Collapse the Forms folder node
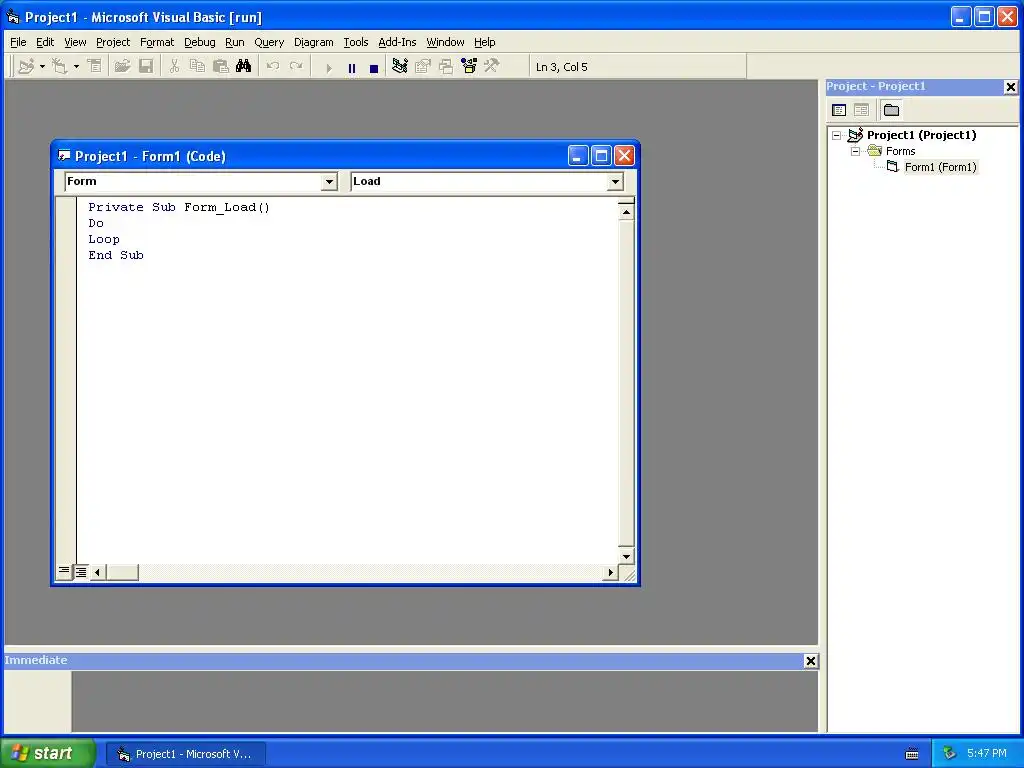This screenshot has width=1024, height=768. coord(856,152)
